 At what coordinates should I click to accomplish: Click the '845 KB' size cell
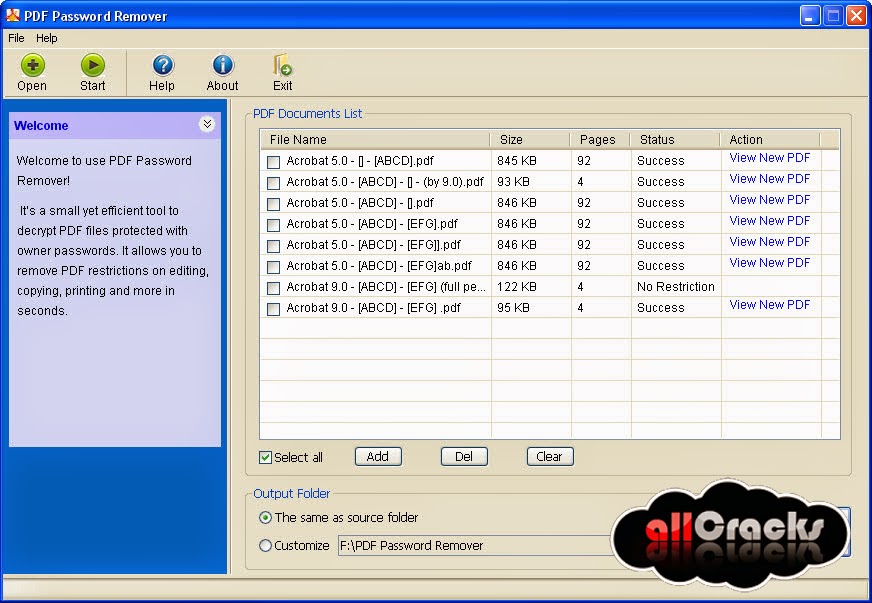[x=517, y=161]
